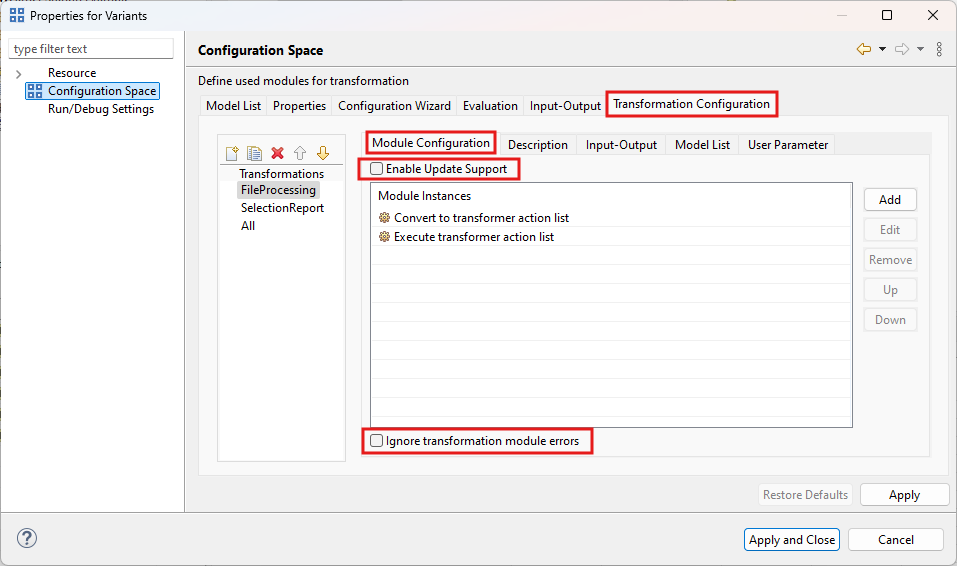Switch to the Evaluation tab
Viewport: 957px width, 566px height.
coord(490,106)
